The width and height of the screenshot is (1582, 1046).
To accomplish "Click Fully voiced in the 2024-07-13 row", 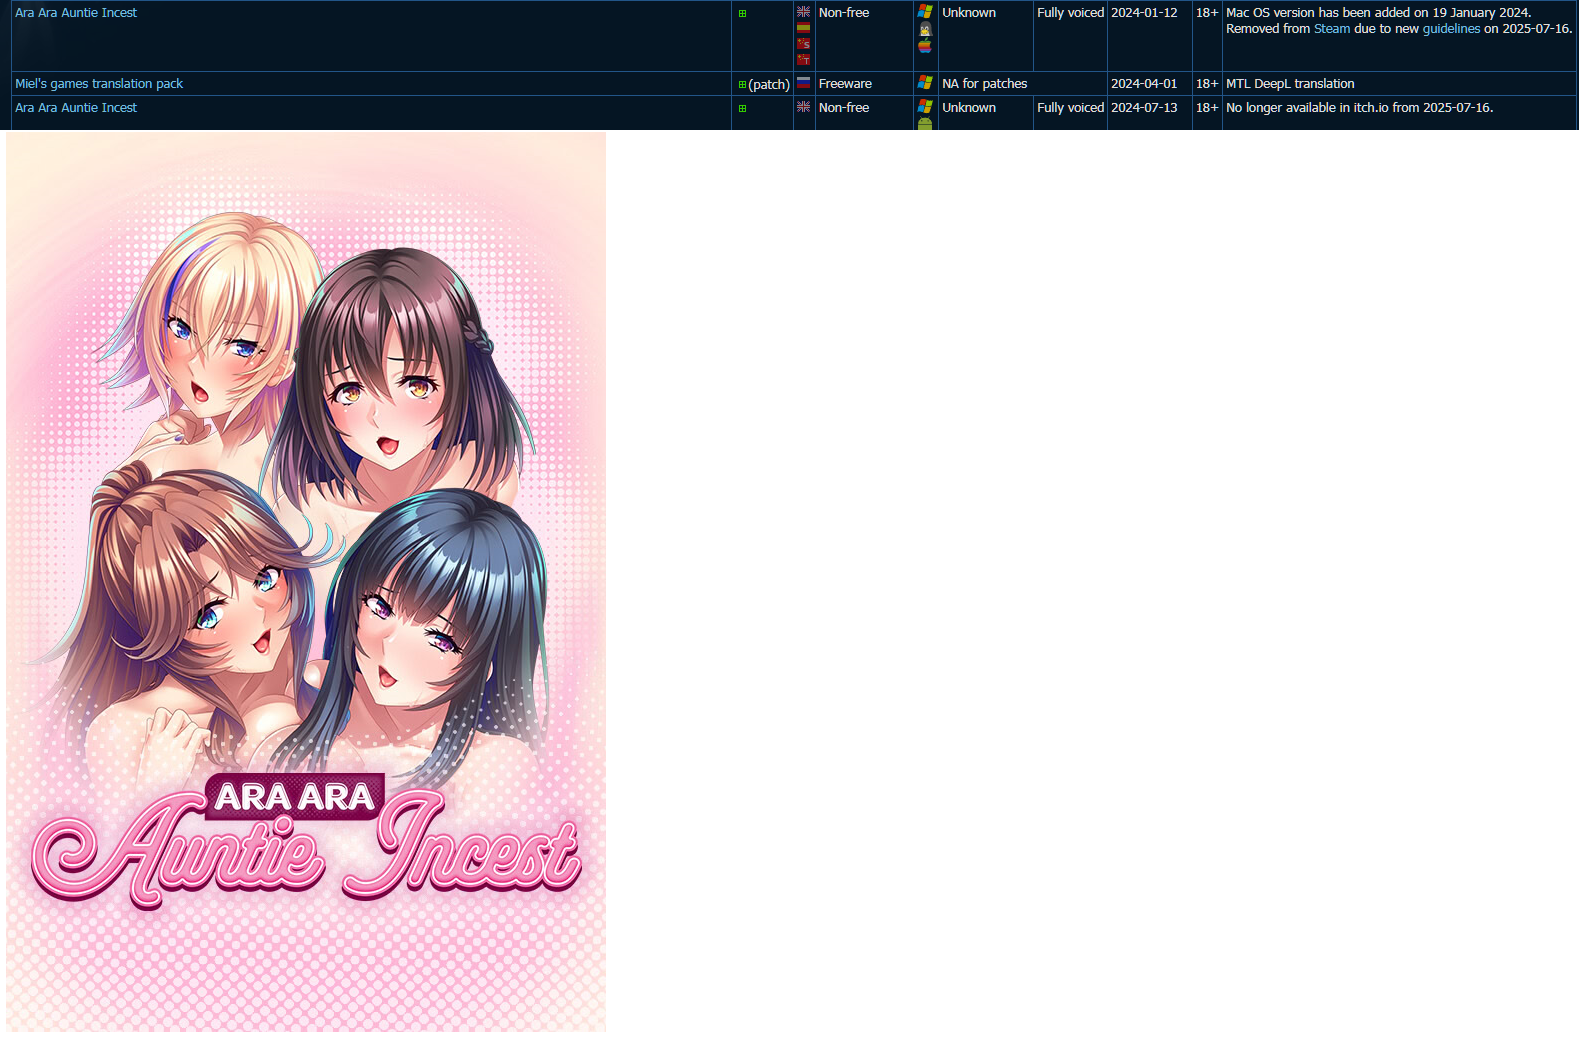I will tap(1070, 108).
